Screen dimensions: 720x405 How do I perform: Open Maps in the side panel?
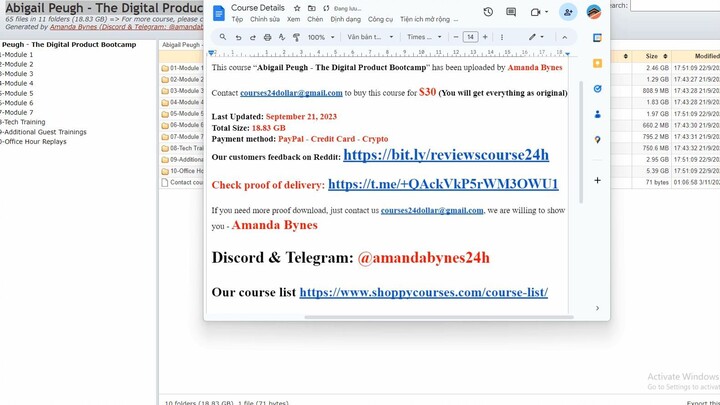coord(597,140)
